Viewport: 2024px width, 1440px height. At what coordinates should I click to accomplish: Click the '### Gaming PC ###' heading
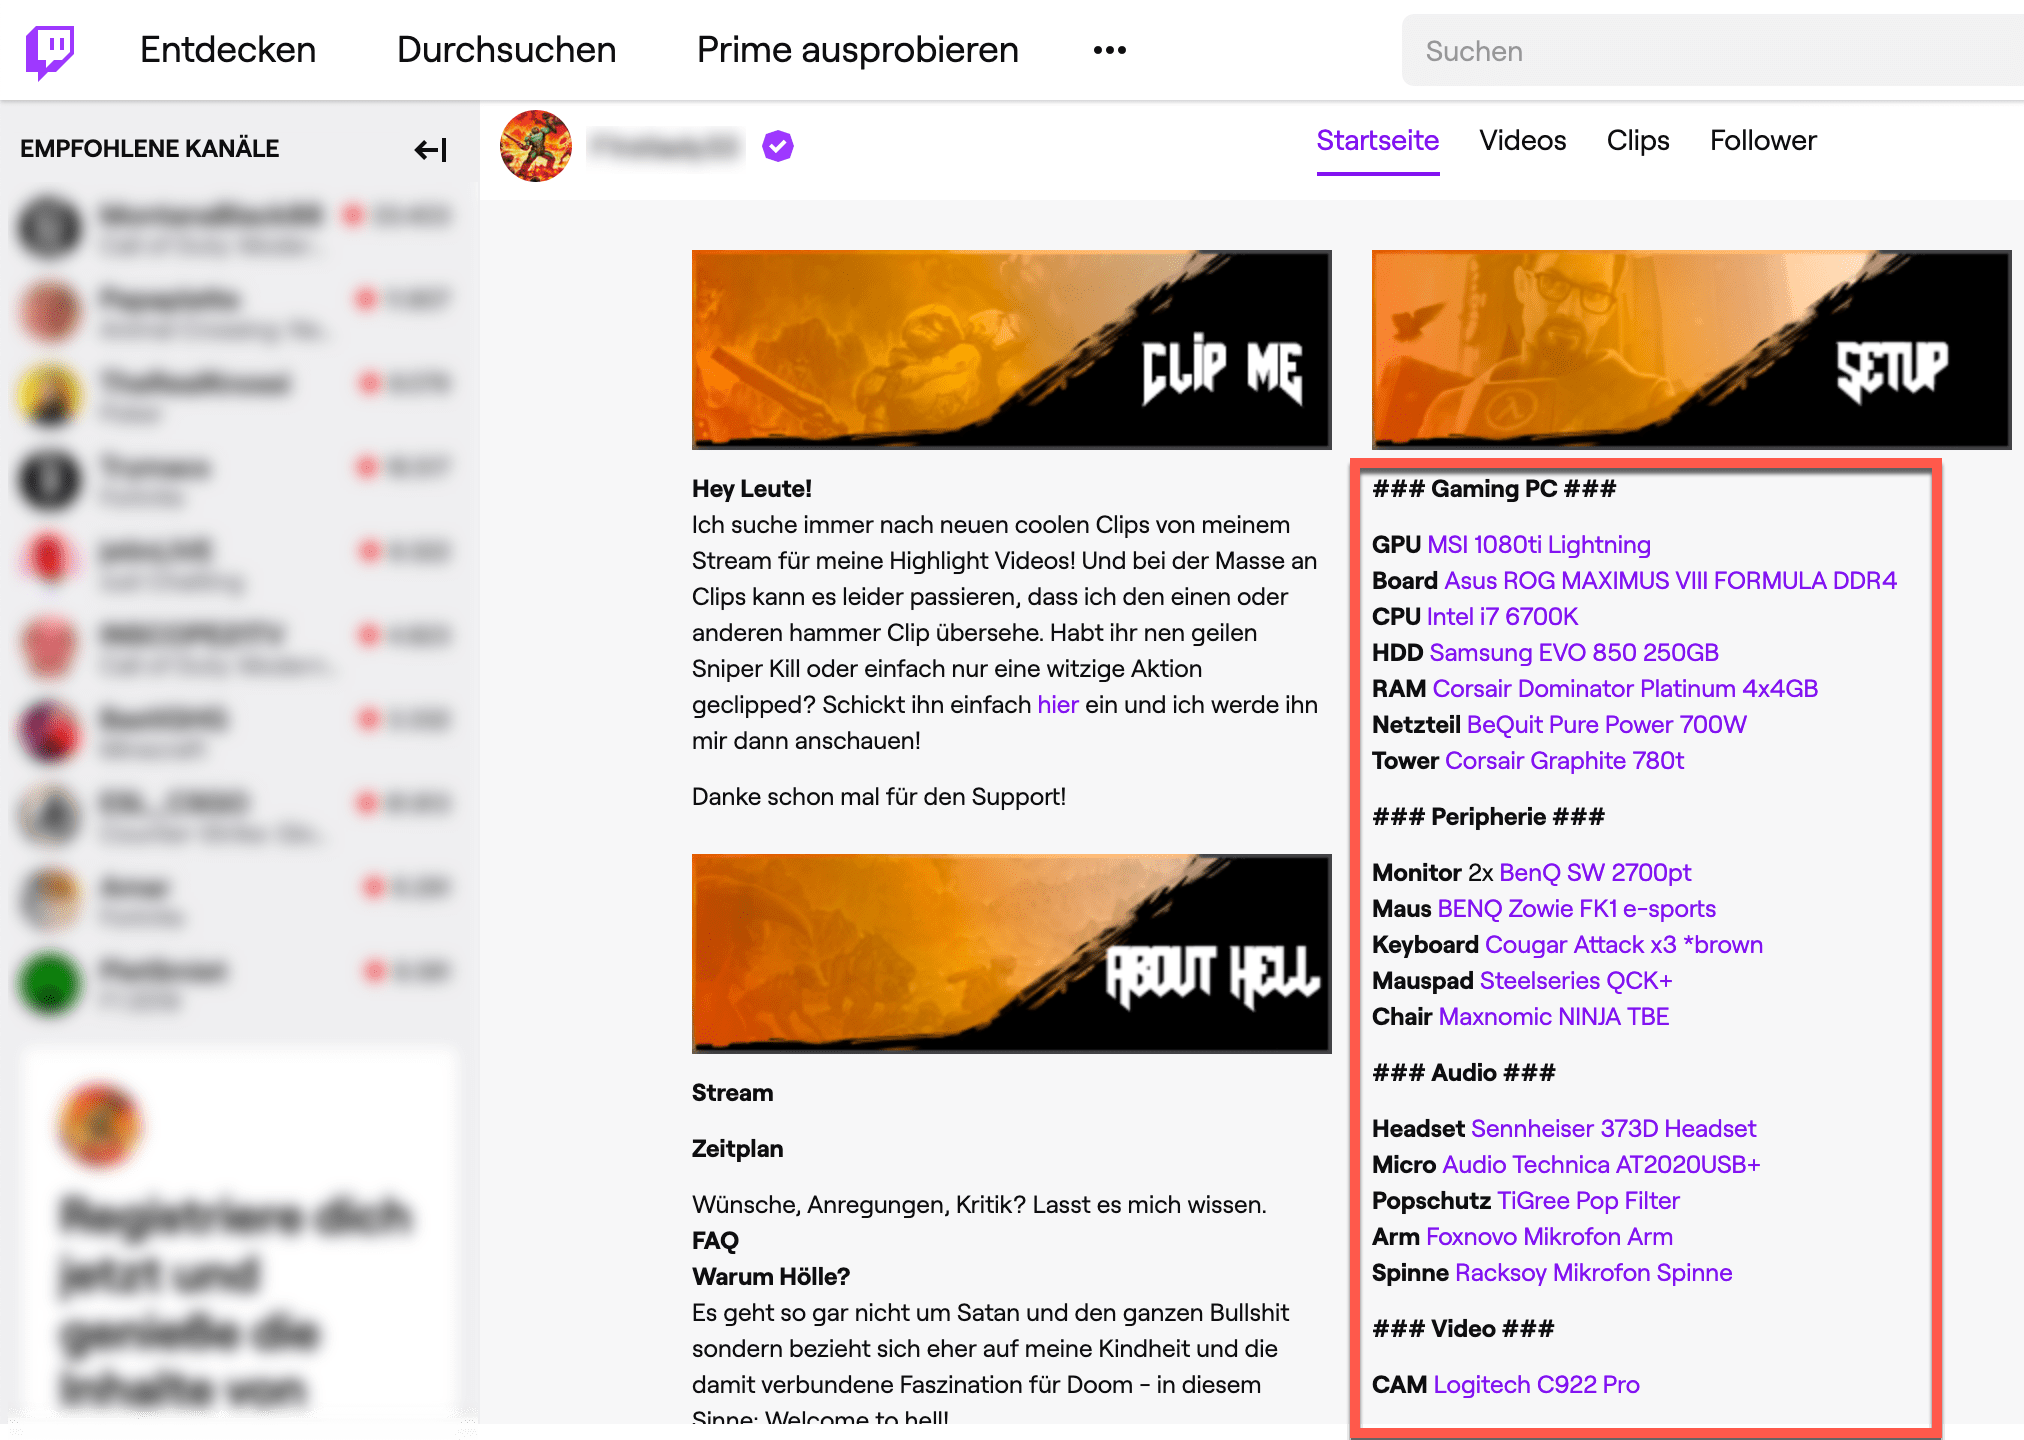click(1494, 489)
